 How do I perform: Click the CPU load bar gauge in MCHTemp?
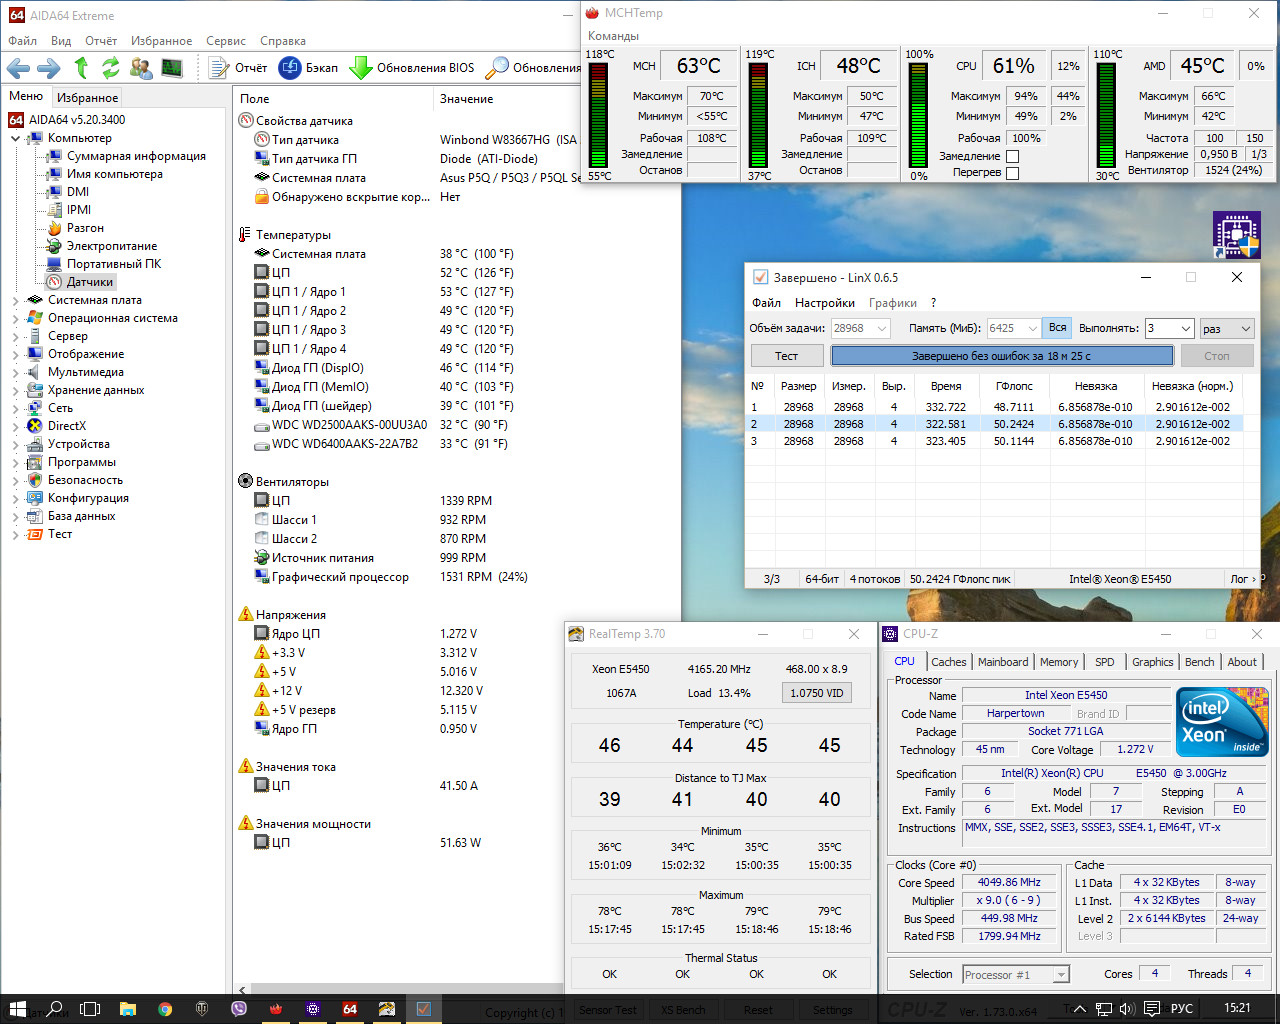(x=918, y=115)
